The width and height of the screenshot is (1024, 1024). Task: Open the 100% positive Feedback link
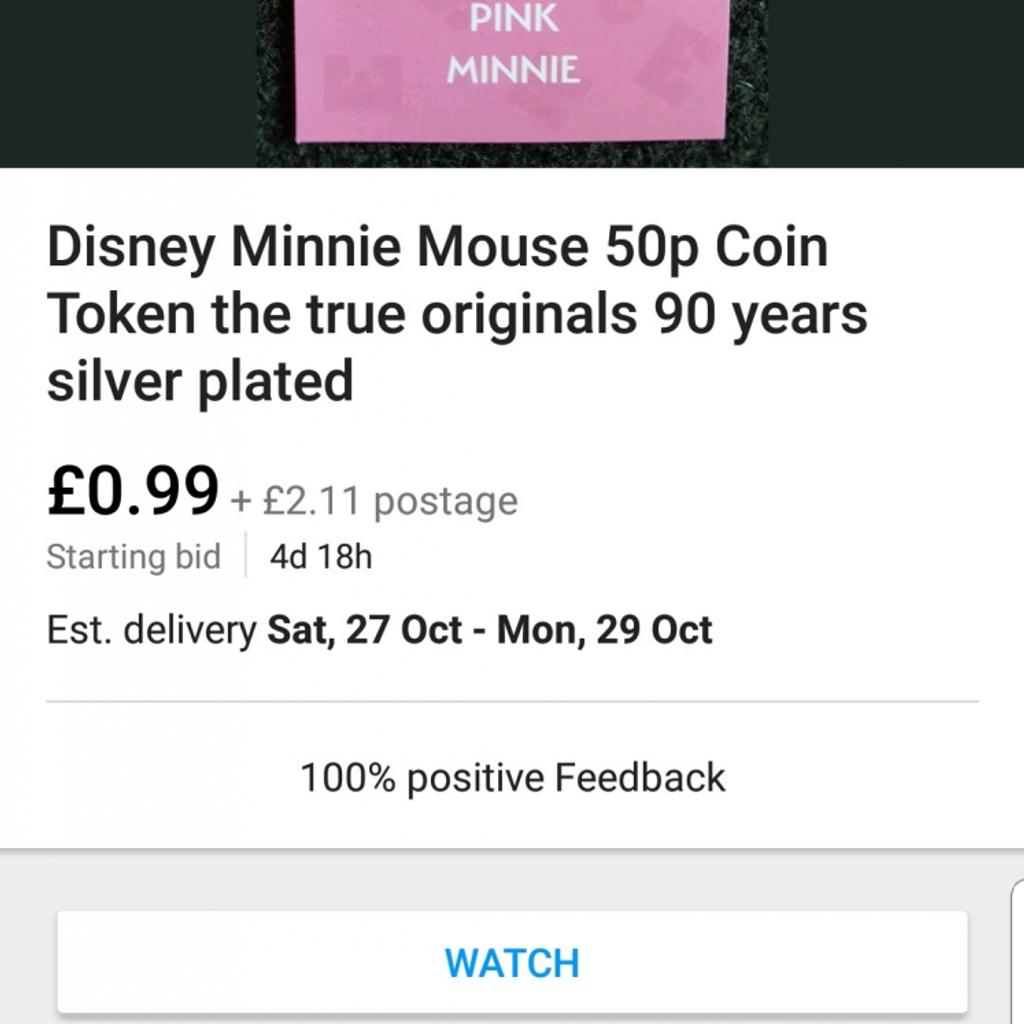tap(512, 776)
